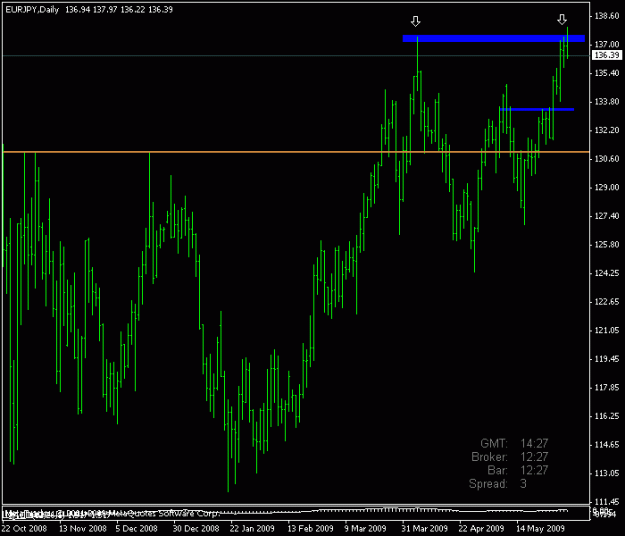This screenshot has width=625, height=536.
Task: Click the 130.60 price axis label
Action: click(x=607, y=159)
